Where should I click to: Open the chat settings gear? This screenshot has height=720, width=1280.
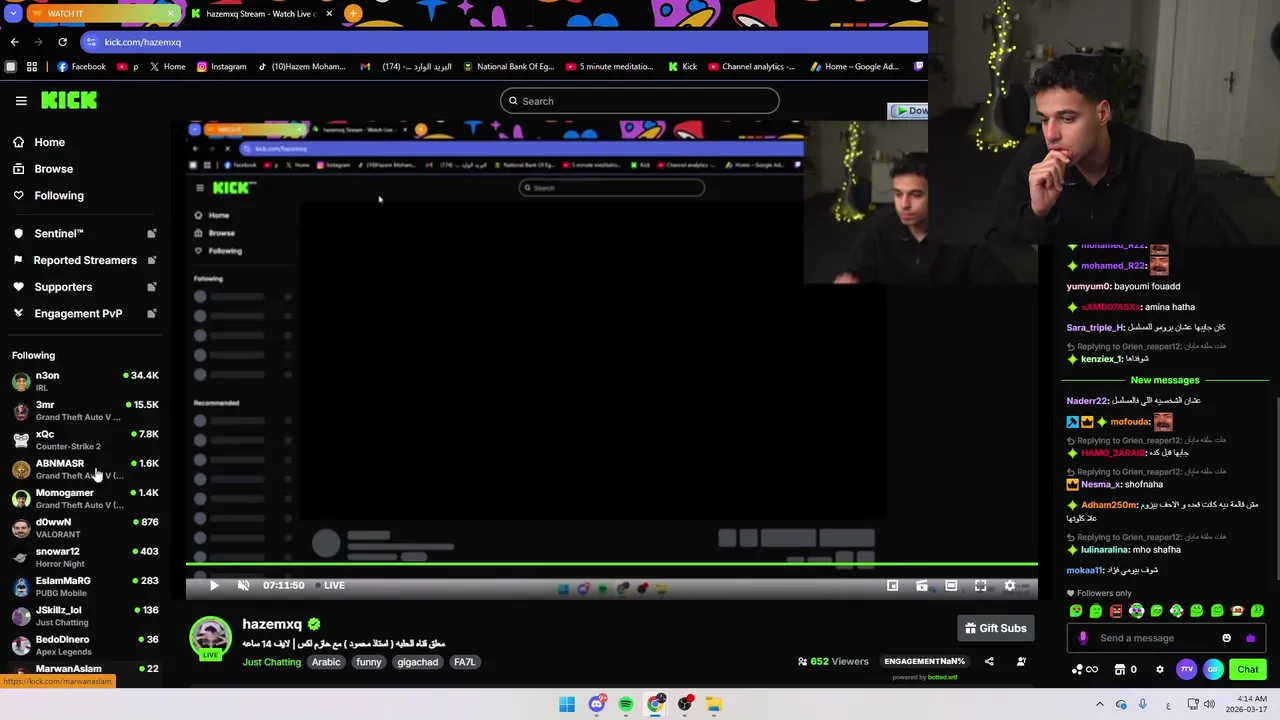1160,669
